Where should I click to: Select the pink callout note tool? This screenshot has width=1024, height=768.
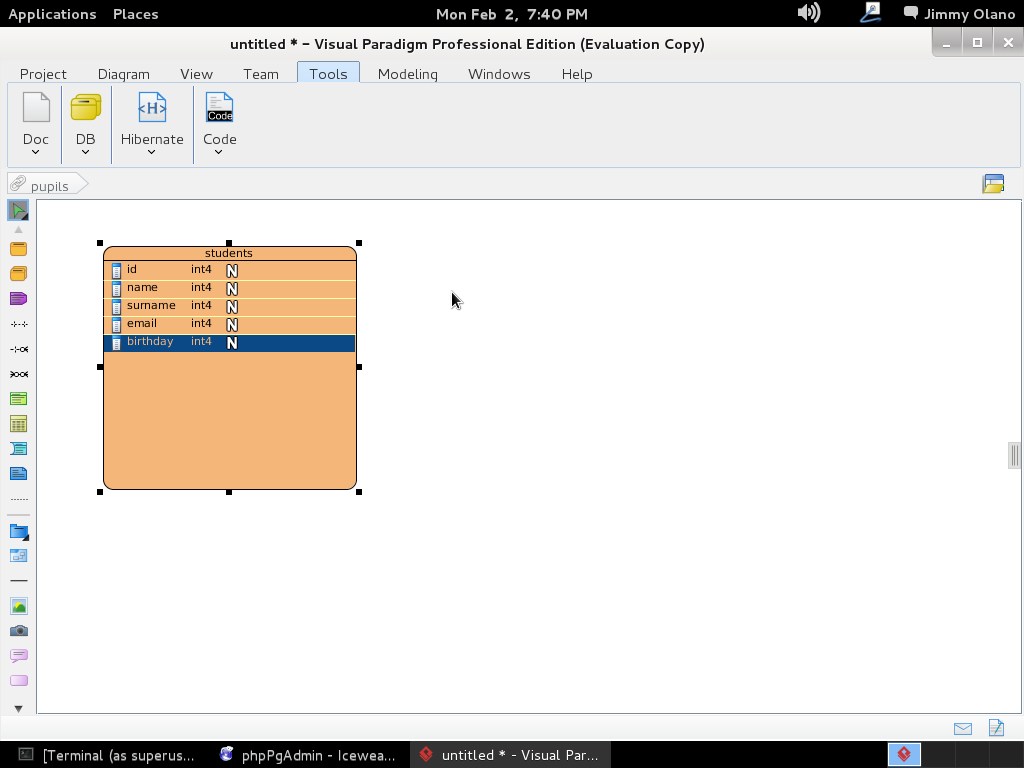pyautogui.click(x=18, y=656)
